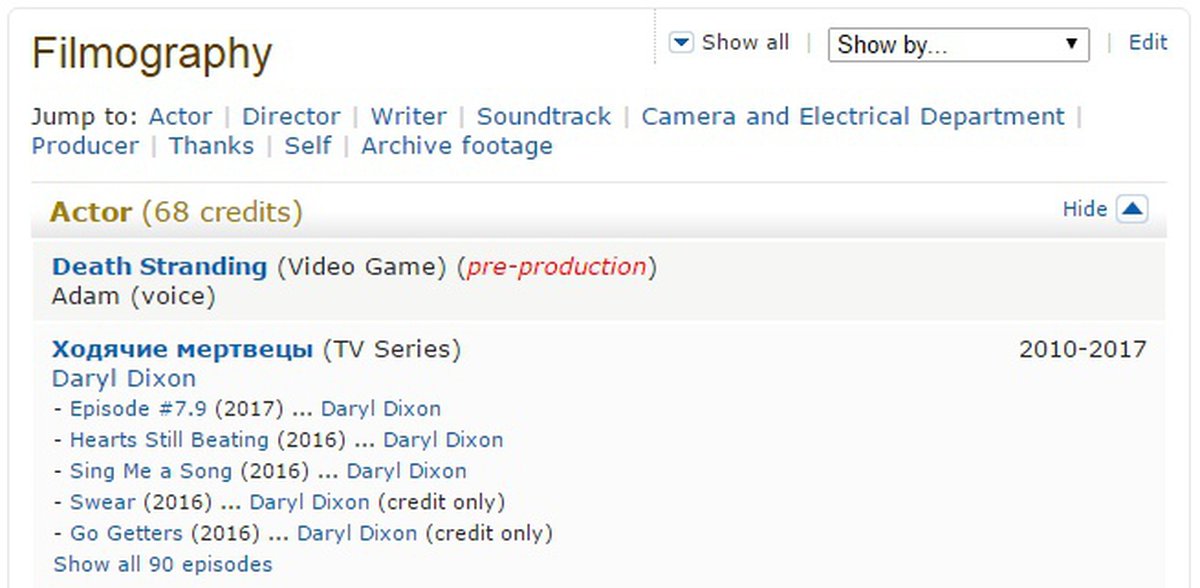
Task: Jump to Camera and Electrical Department
Action: [852, 117]
